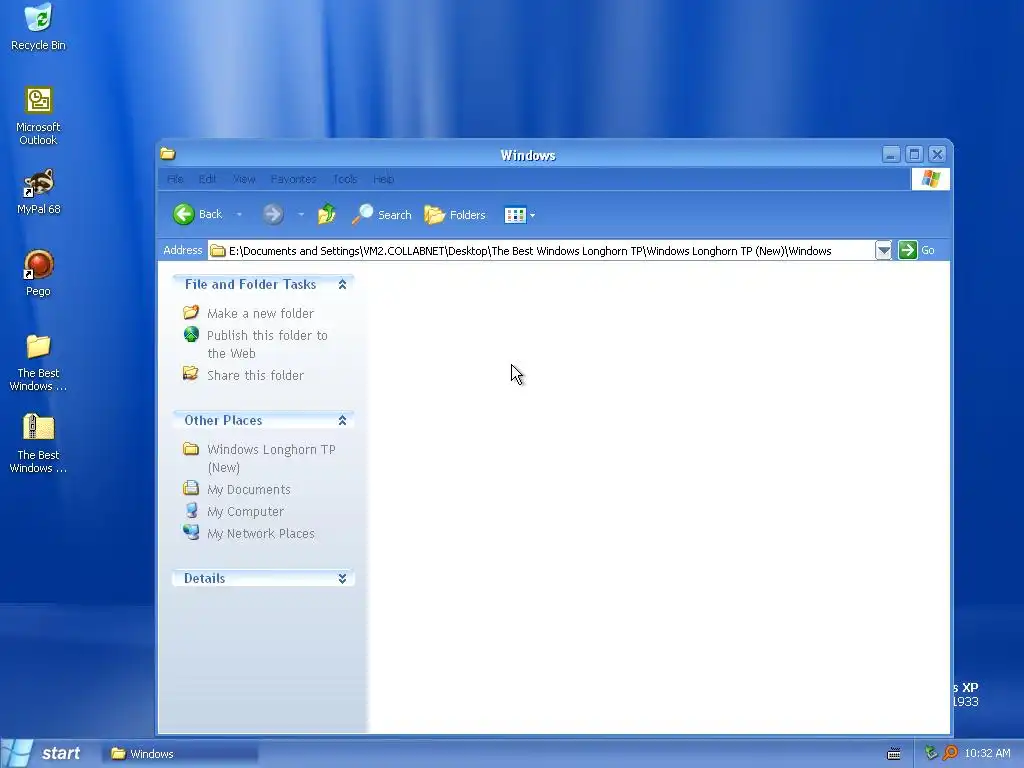Open Forward history dropdown arrow
Image resolution: width=1024 pixels, height=768 pixels.
pyautogui.click(x=300, y=214)
